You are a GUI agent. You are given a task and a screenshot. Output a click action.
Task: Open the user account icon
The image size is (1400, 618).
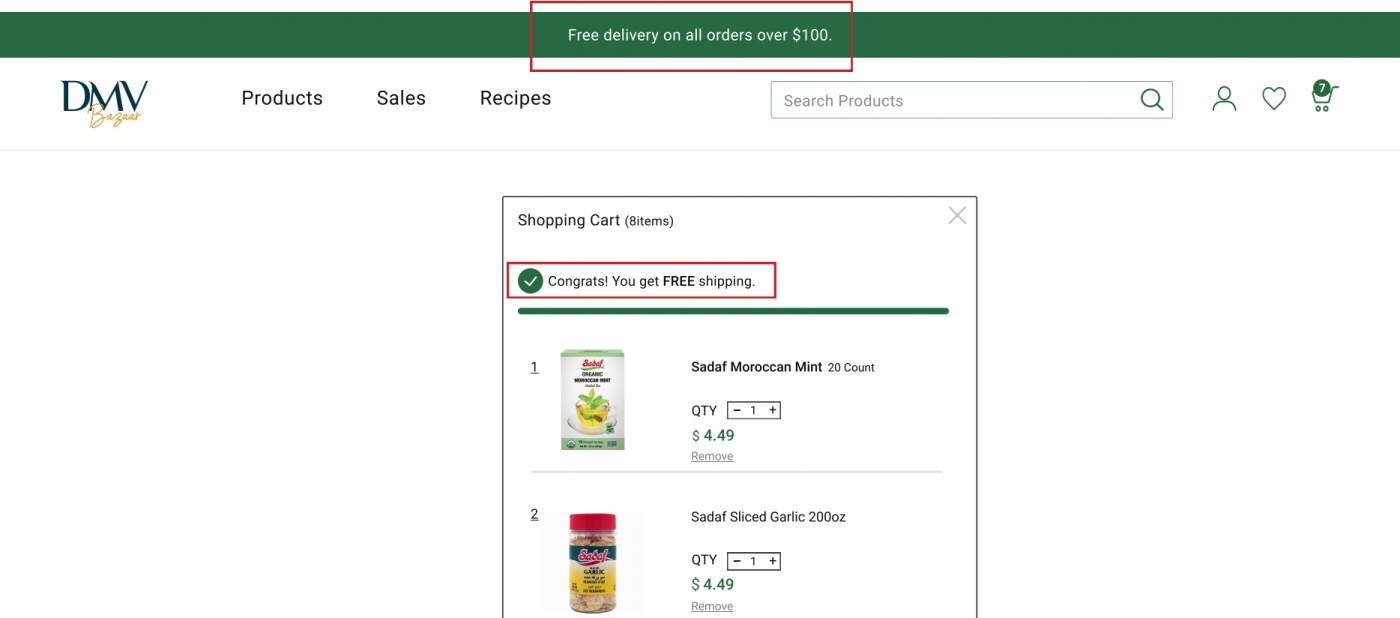tap(1224, 98)
